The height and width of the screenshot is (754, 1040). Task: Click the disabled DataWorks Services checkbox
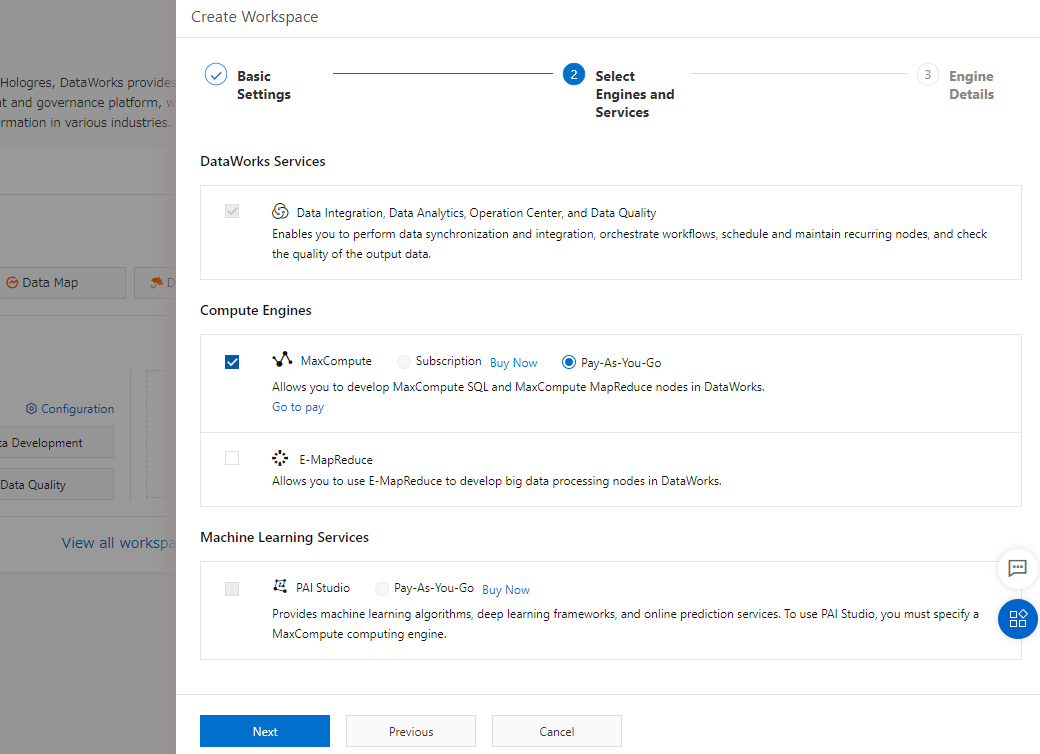coord(231,212)
